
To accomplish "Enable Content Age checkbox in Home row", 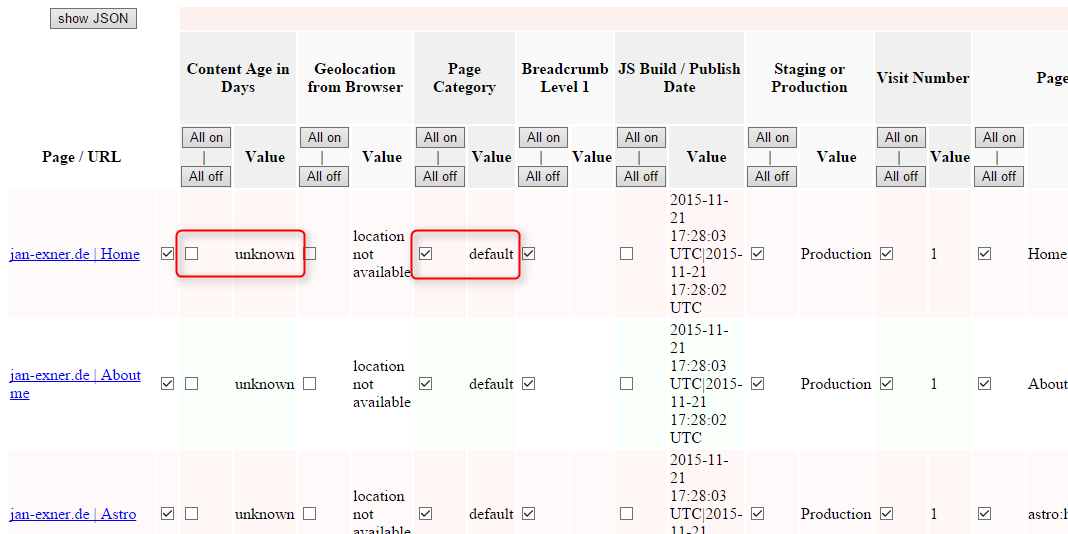I will click(192, 254).
